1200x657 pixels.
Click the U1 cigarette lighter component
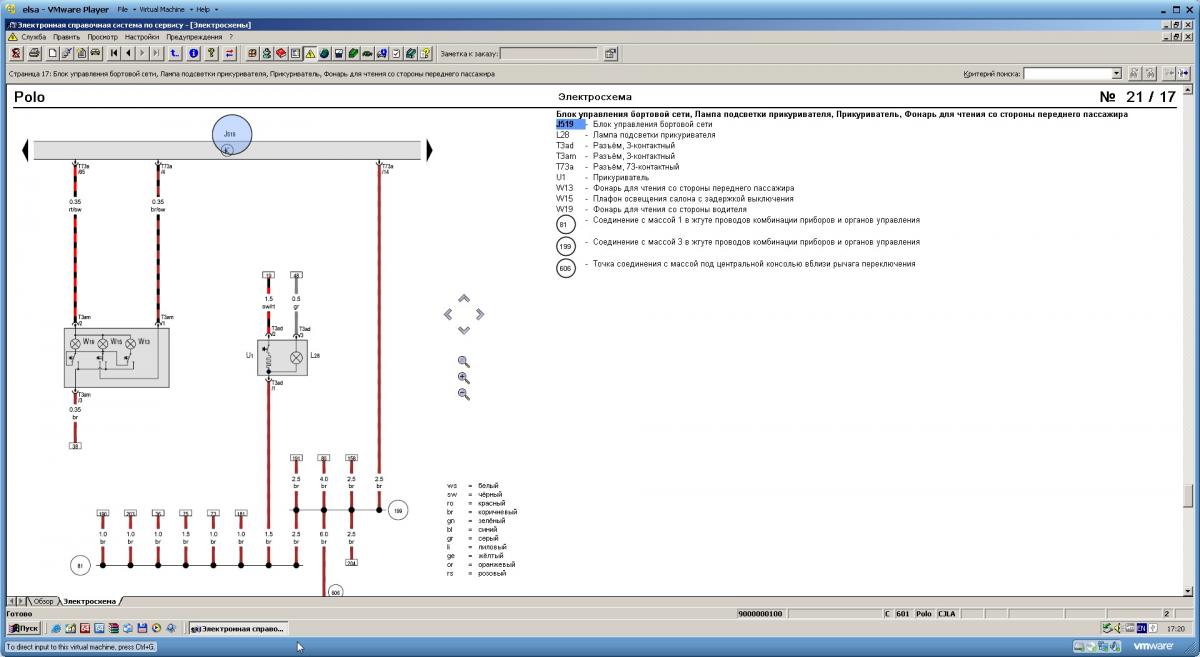pos(269,357)
